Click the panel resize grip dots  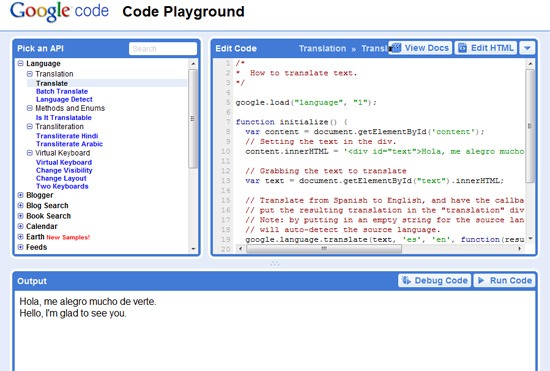tap(275, 263)
